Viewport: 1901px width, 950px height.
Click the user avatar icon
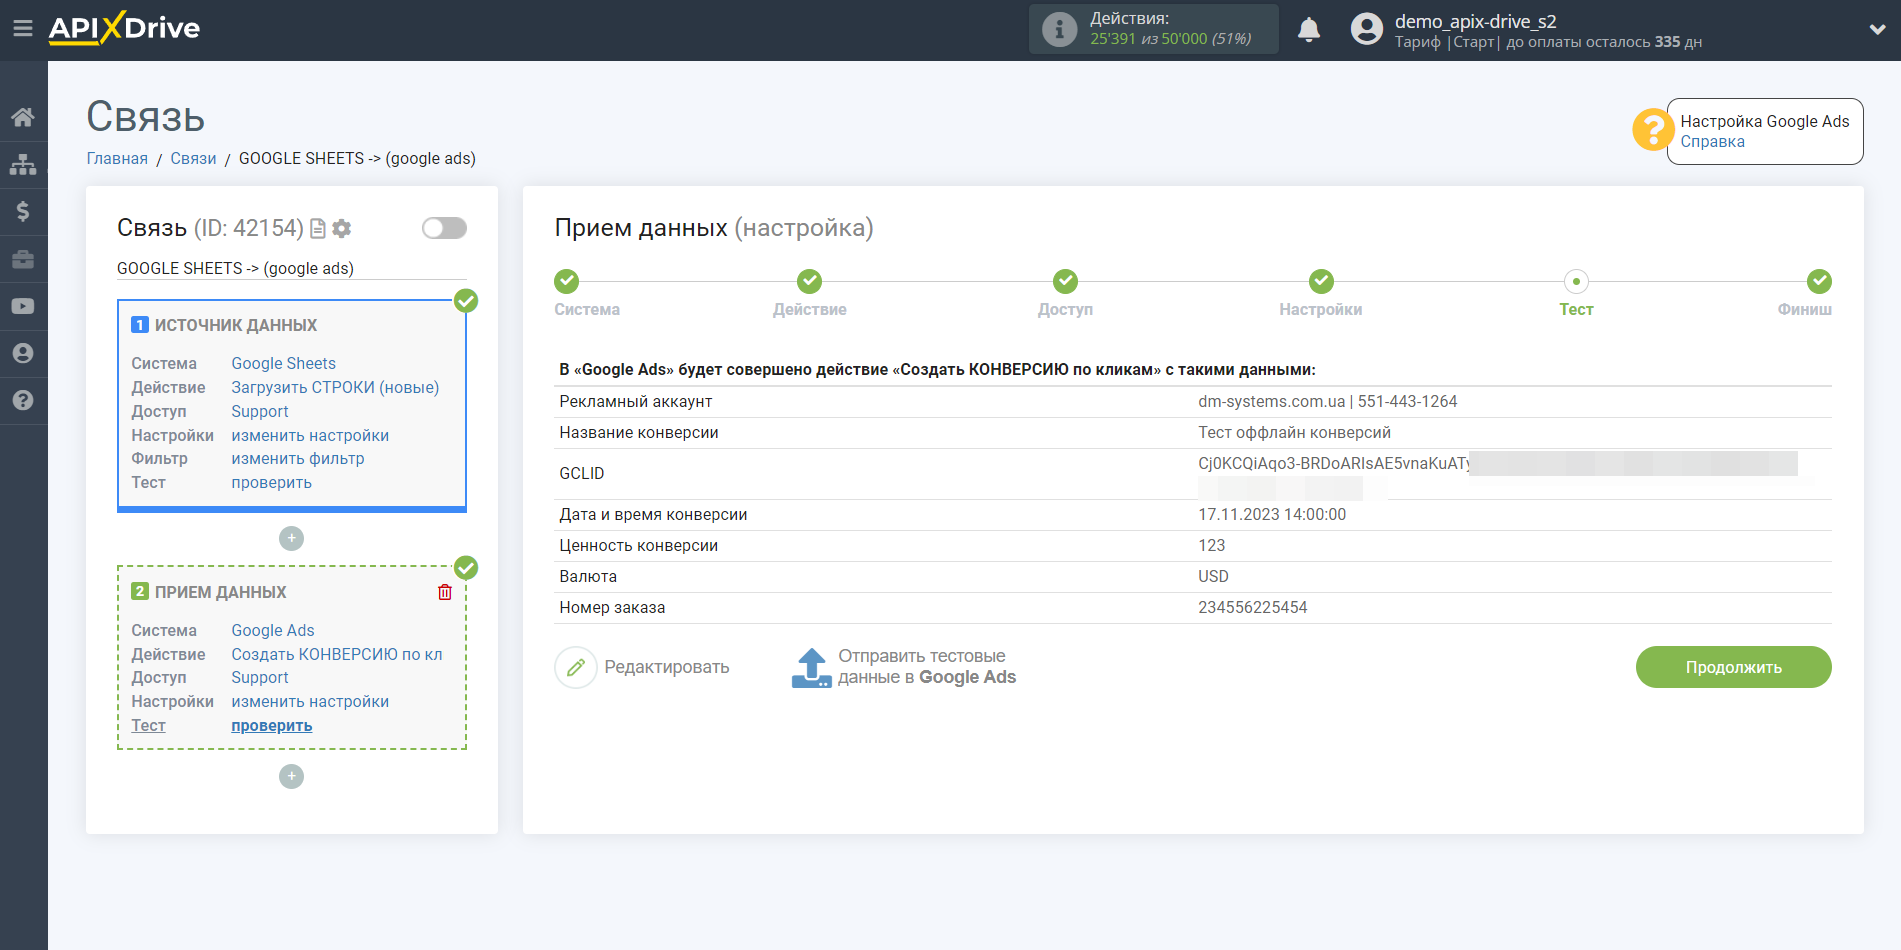(1366, 29)
